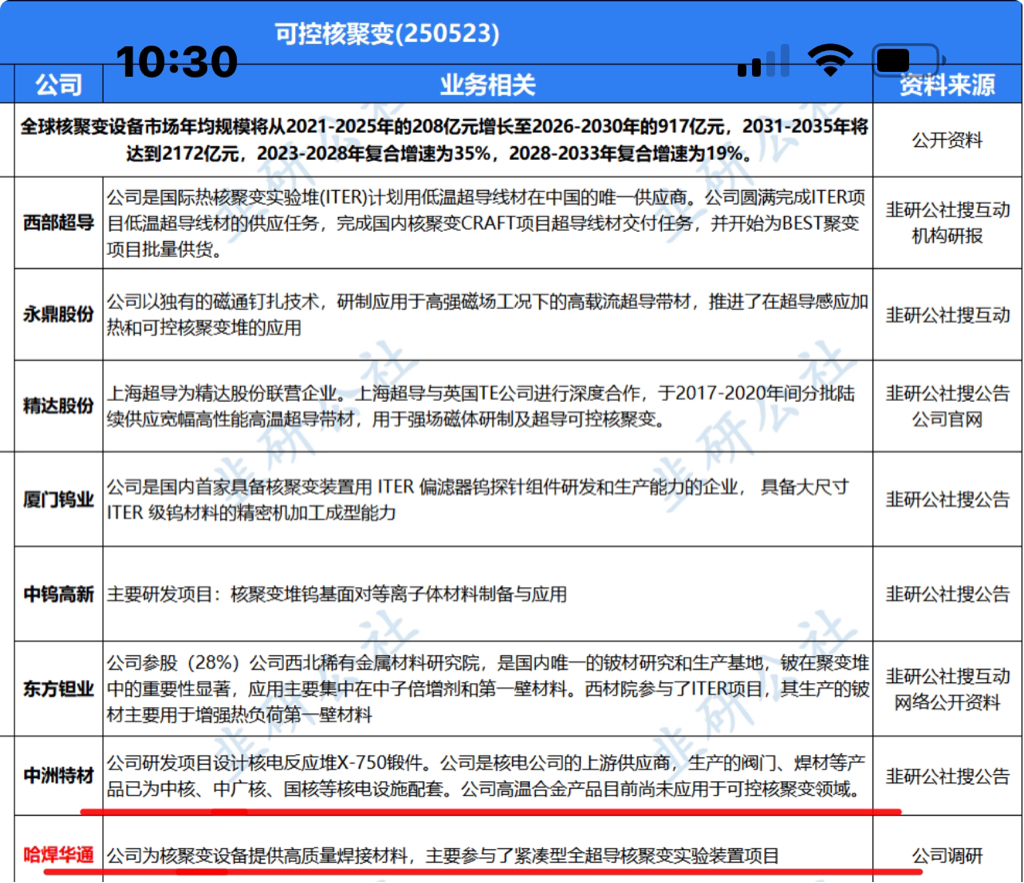Viewport: 1024px width, 883px height.
Task: Click the 东方钽业 description about 铍材研究
Action: pos(488,689)
